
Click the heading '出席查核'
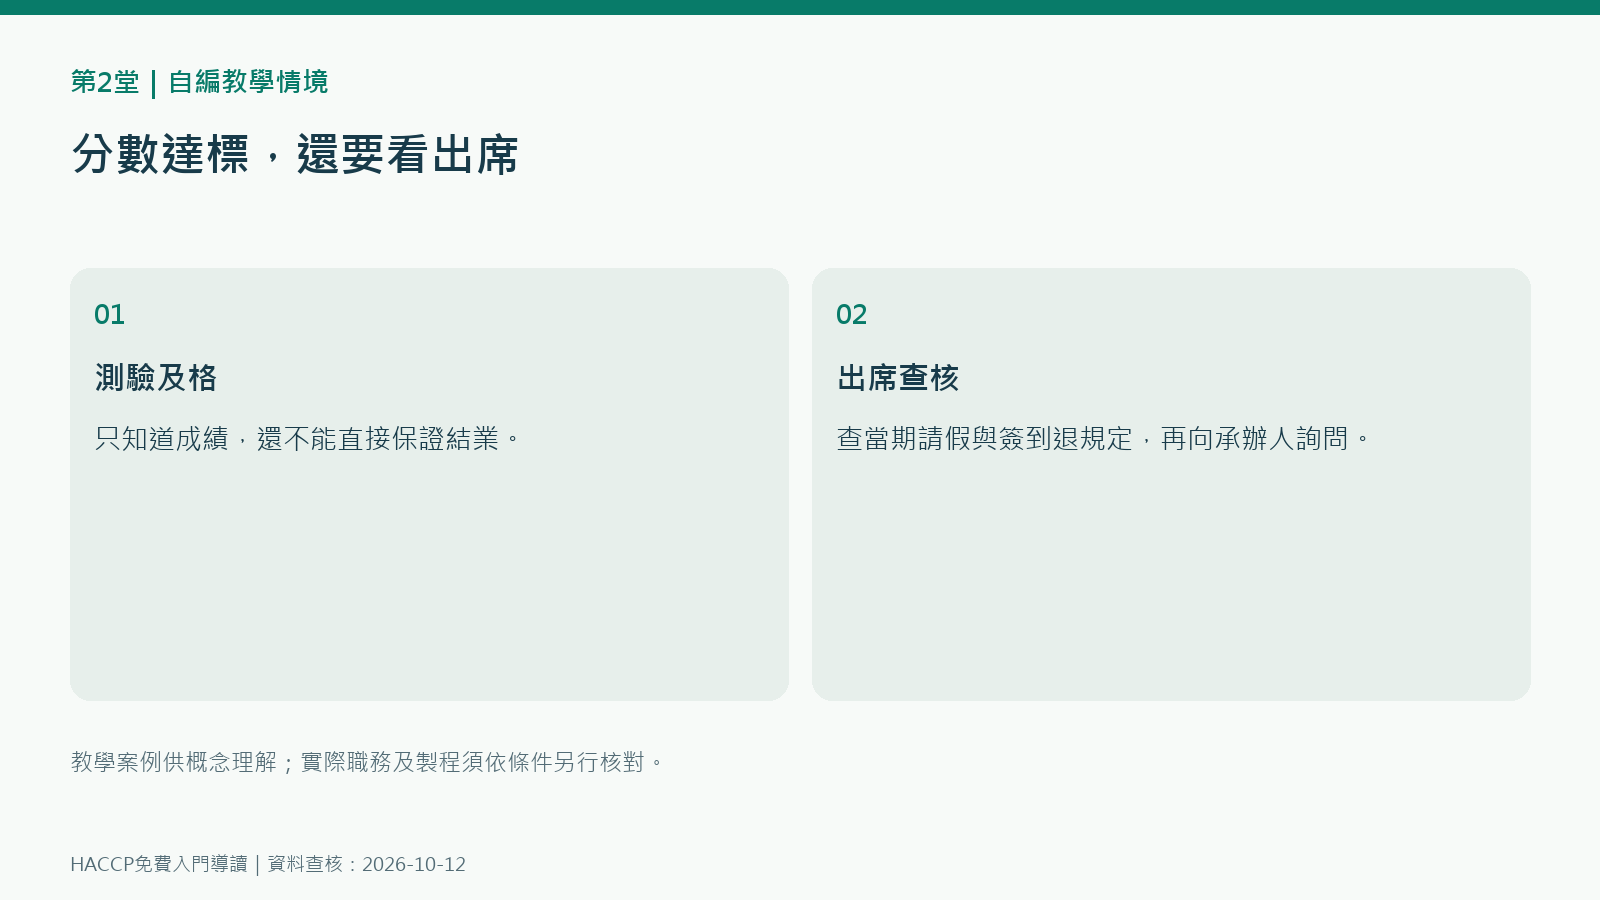point(898,378)
